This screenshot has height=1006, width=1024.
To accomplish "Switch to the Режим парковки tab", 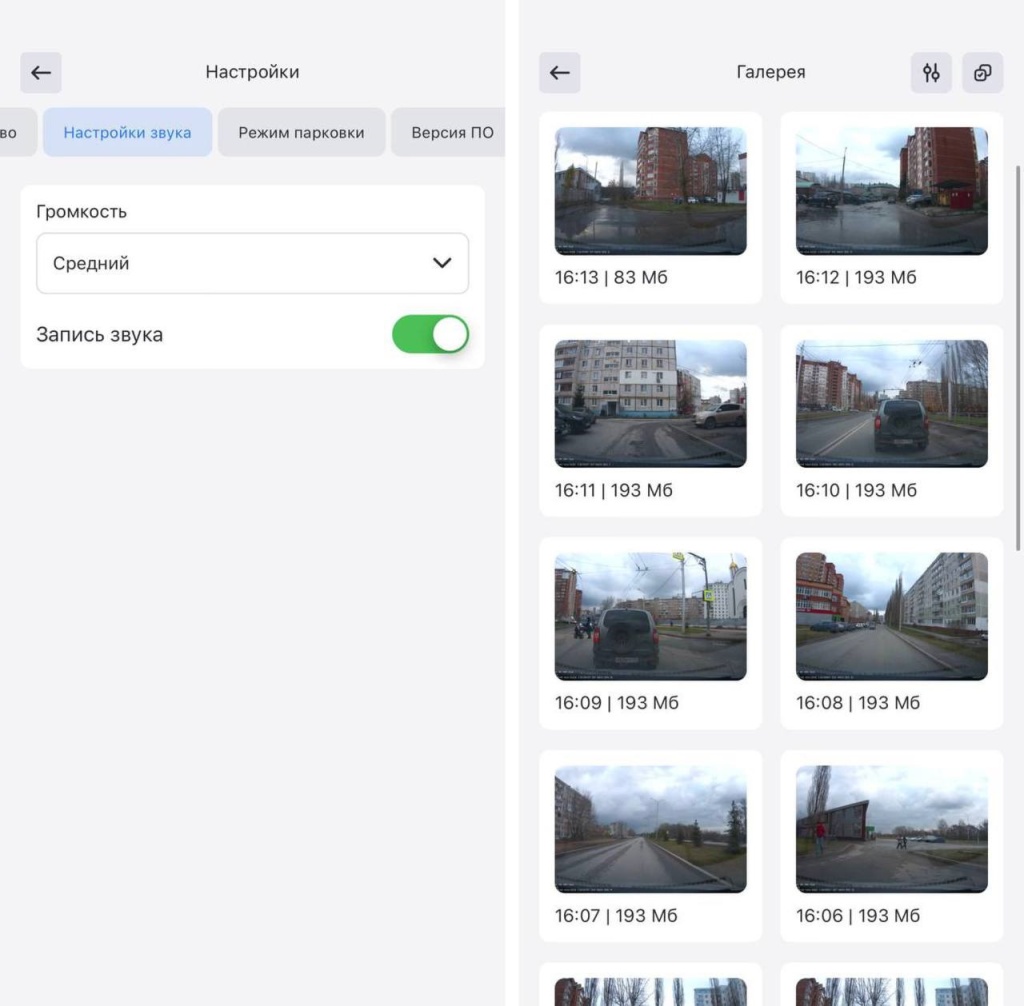I will coord(301,132).
